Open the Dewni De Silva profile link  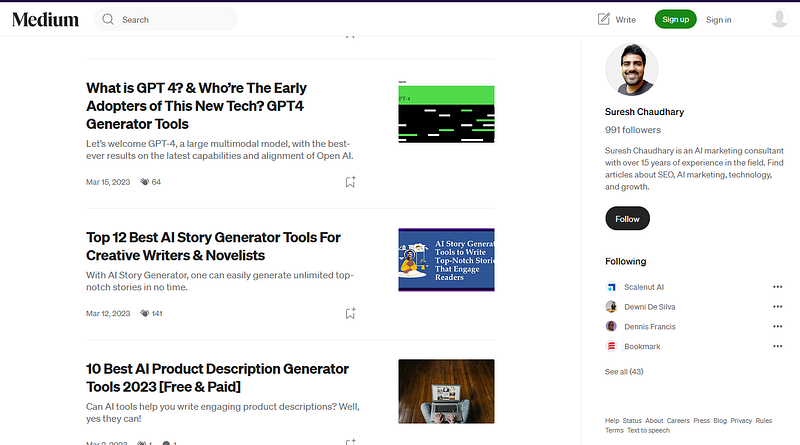[x=649, y=307]
